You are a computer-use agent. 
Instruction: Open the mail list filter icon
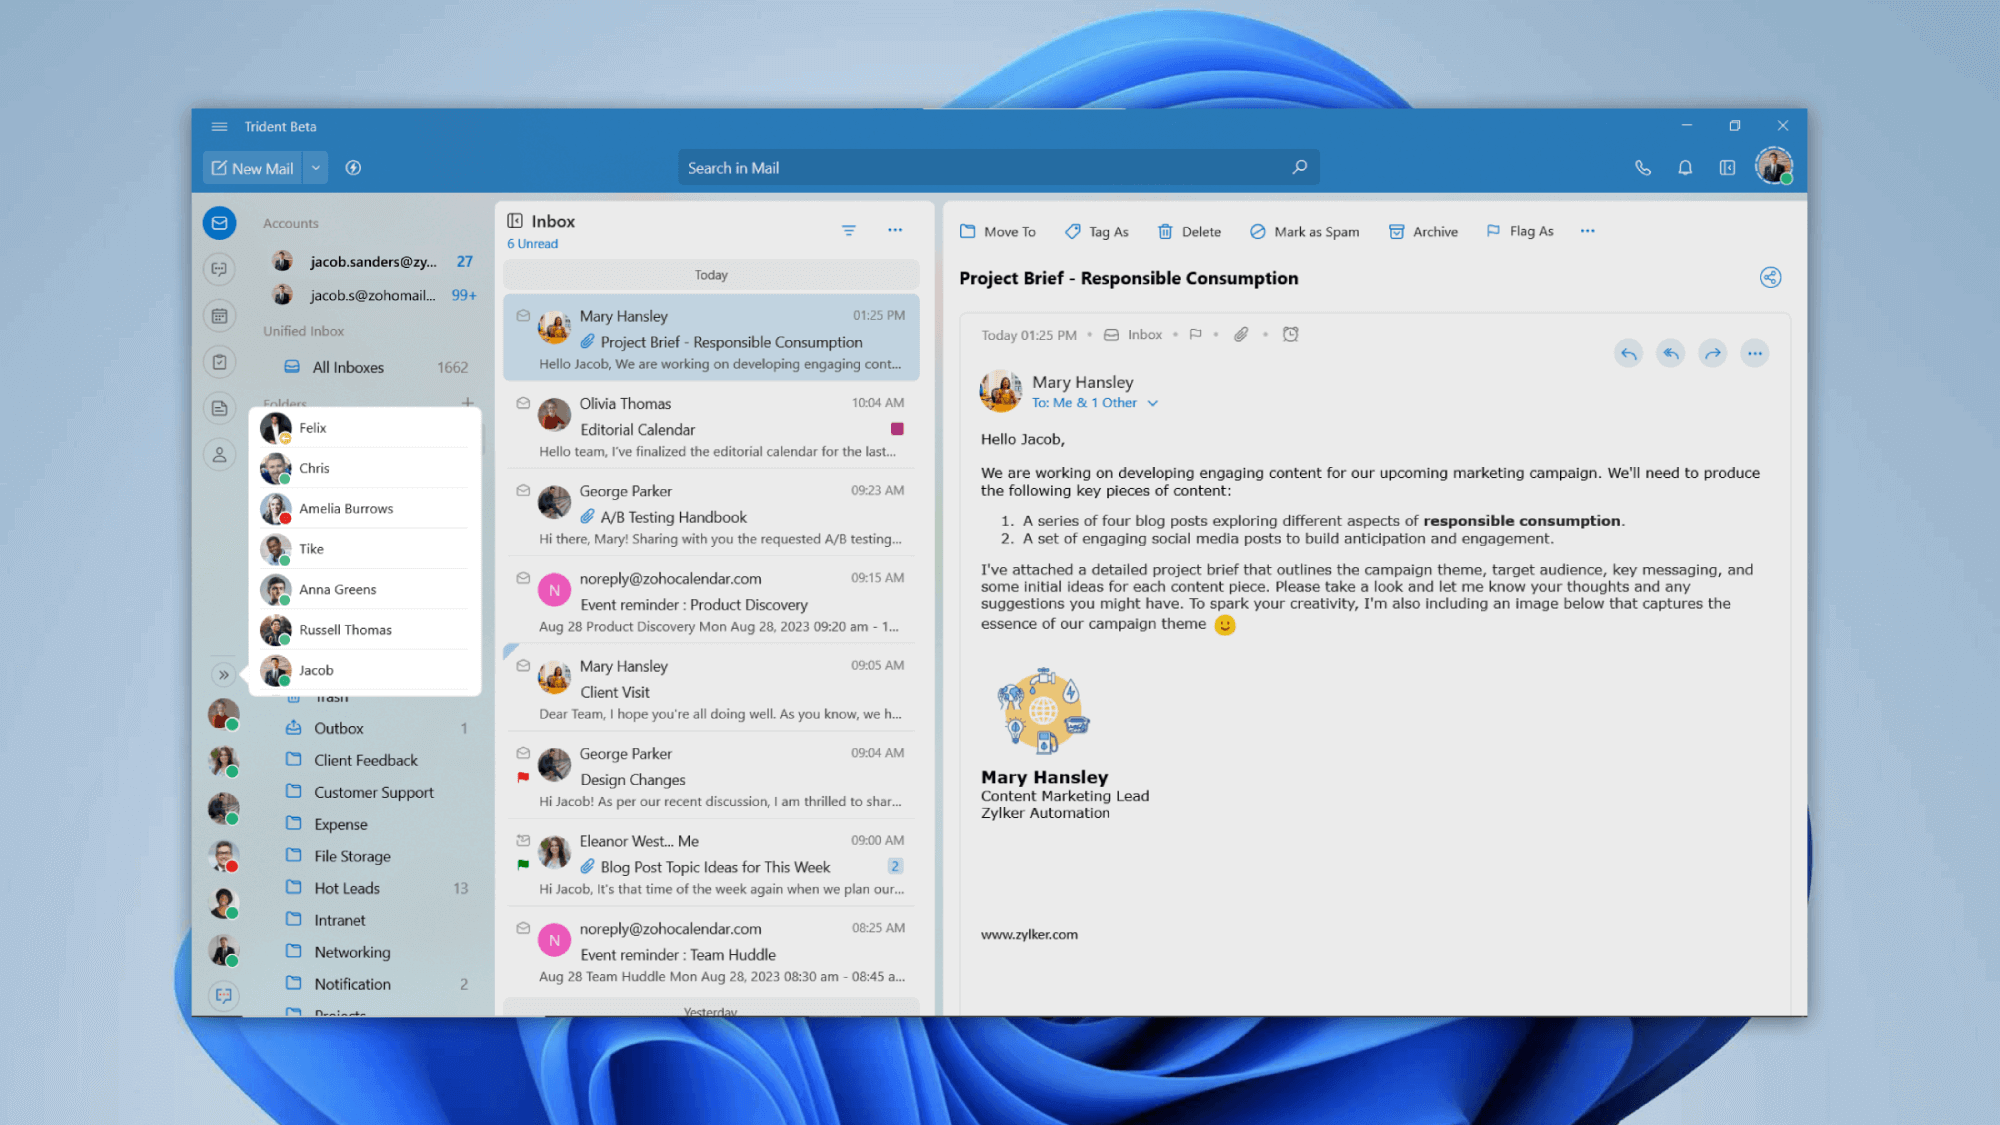pos(848,231)
